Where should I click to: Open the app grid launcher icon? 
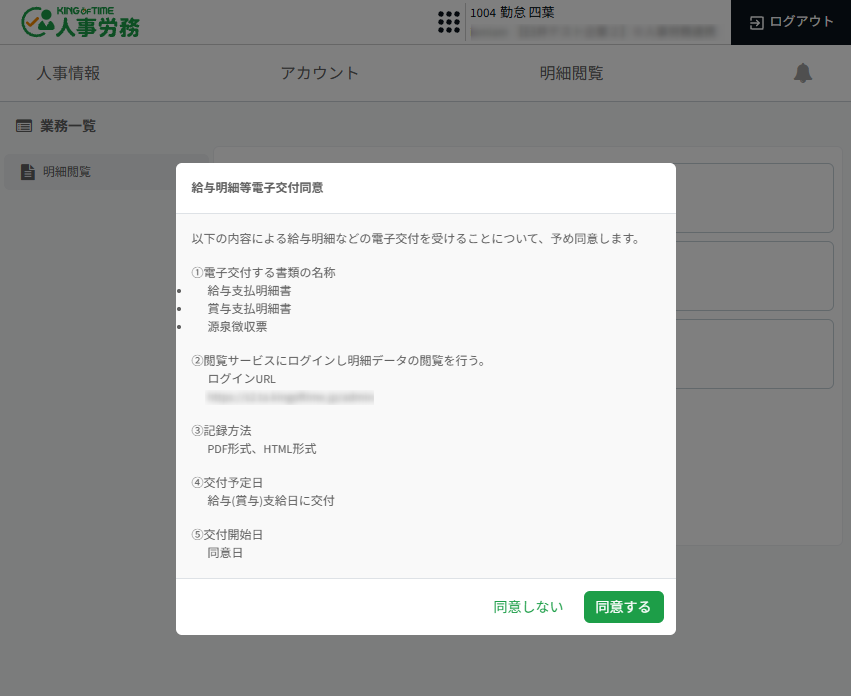(x=449, y=22)
